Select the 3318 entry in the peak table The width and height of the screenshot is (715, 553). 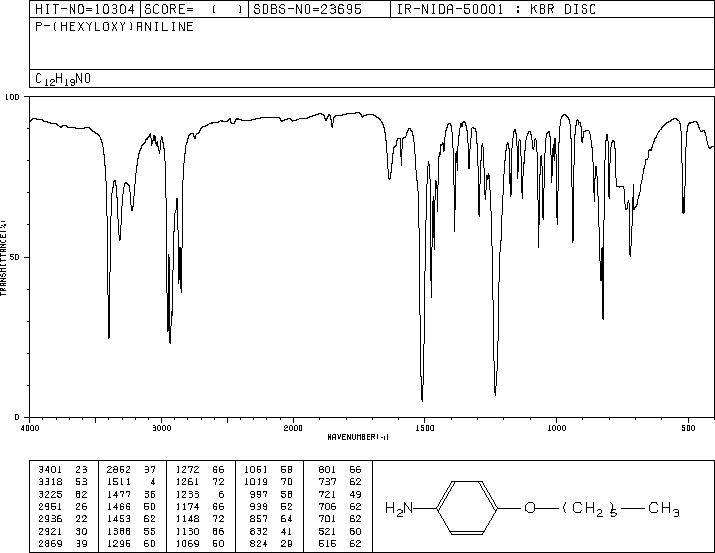pos(50,482)
